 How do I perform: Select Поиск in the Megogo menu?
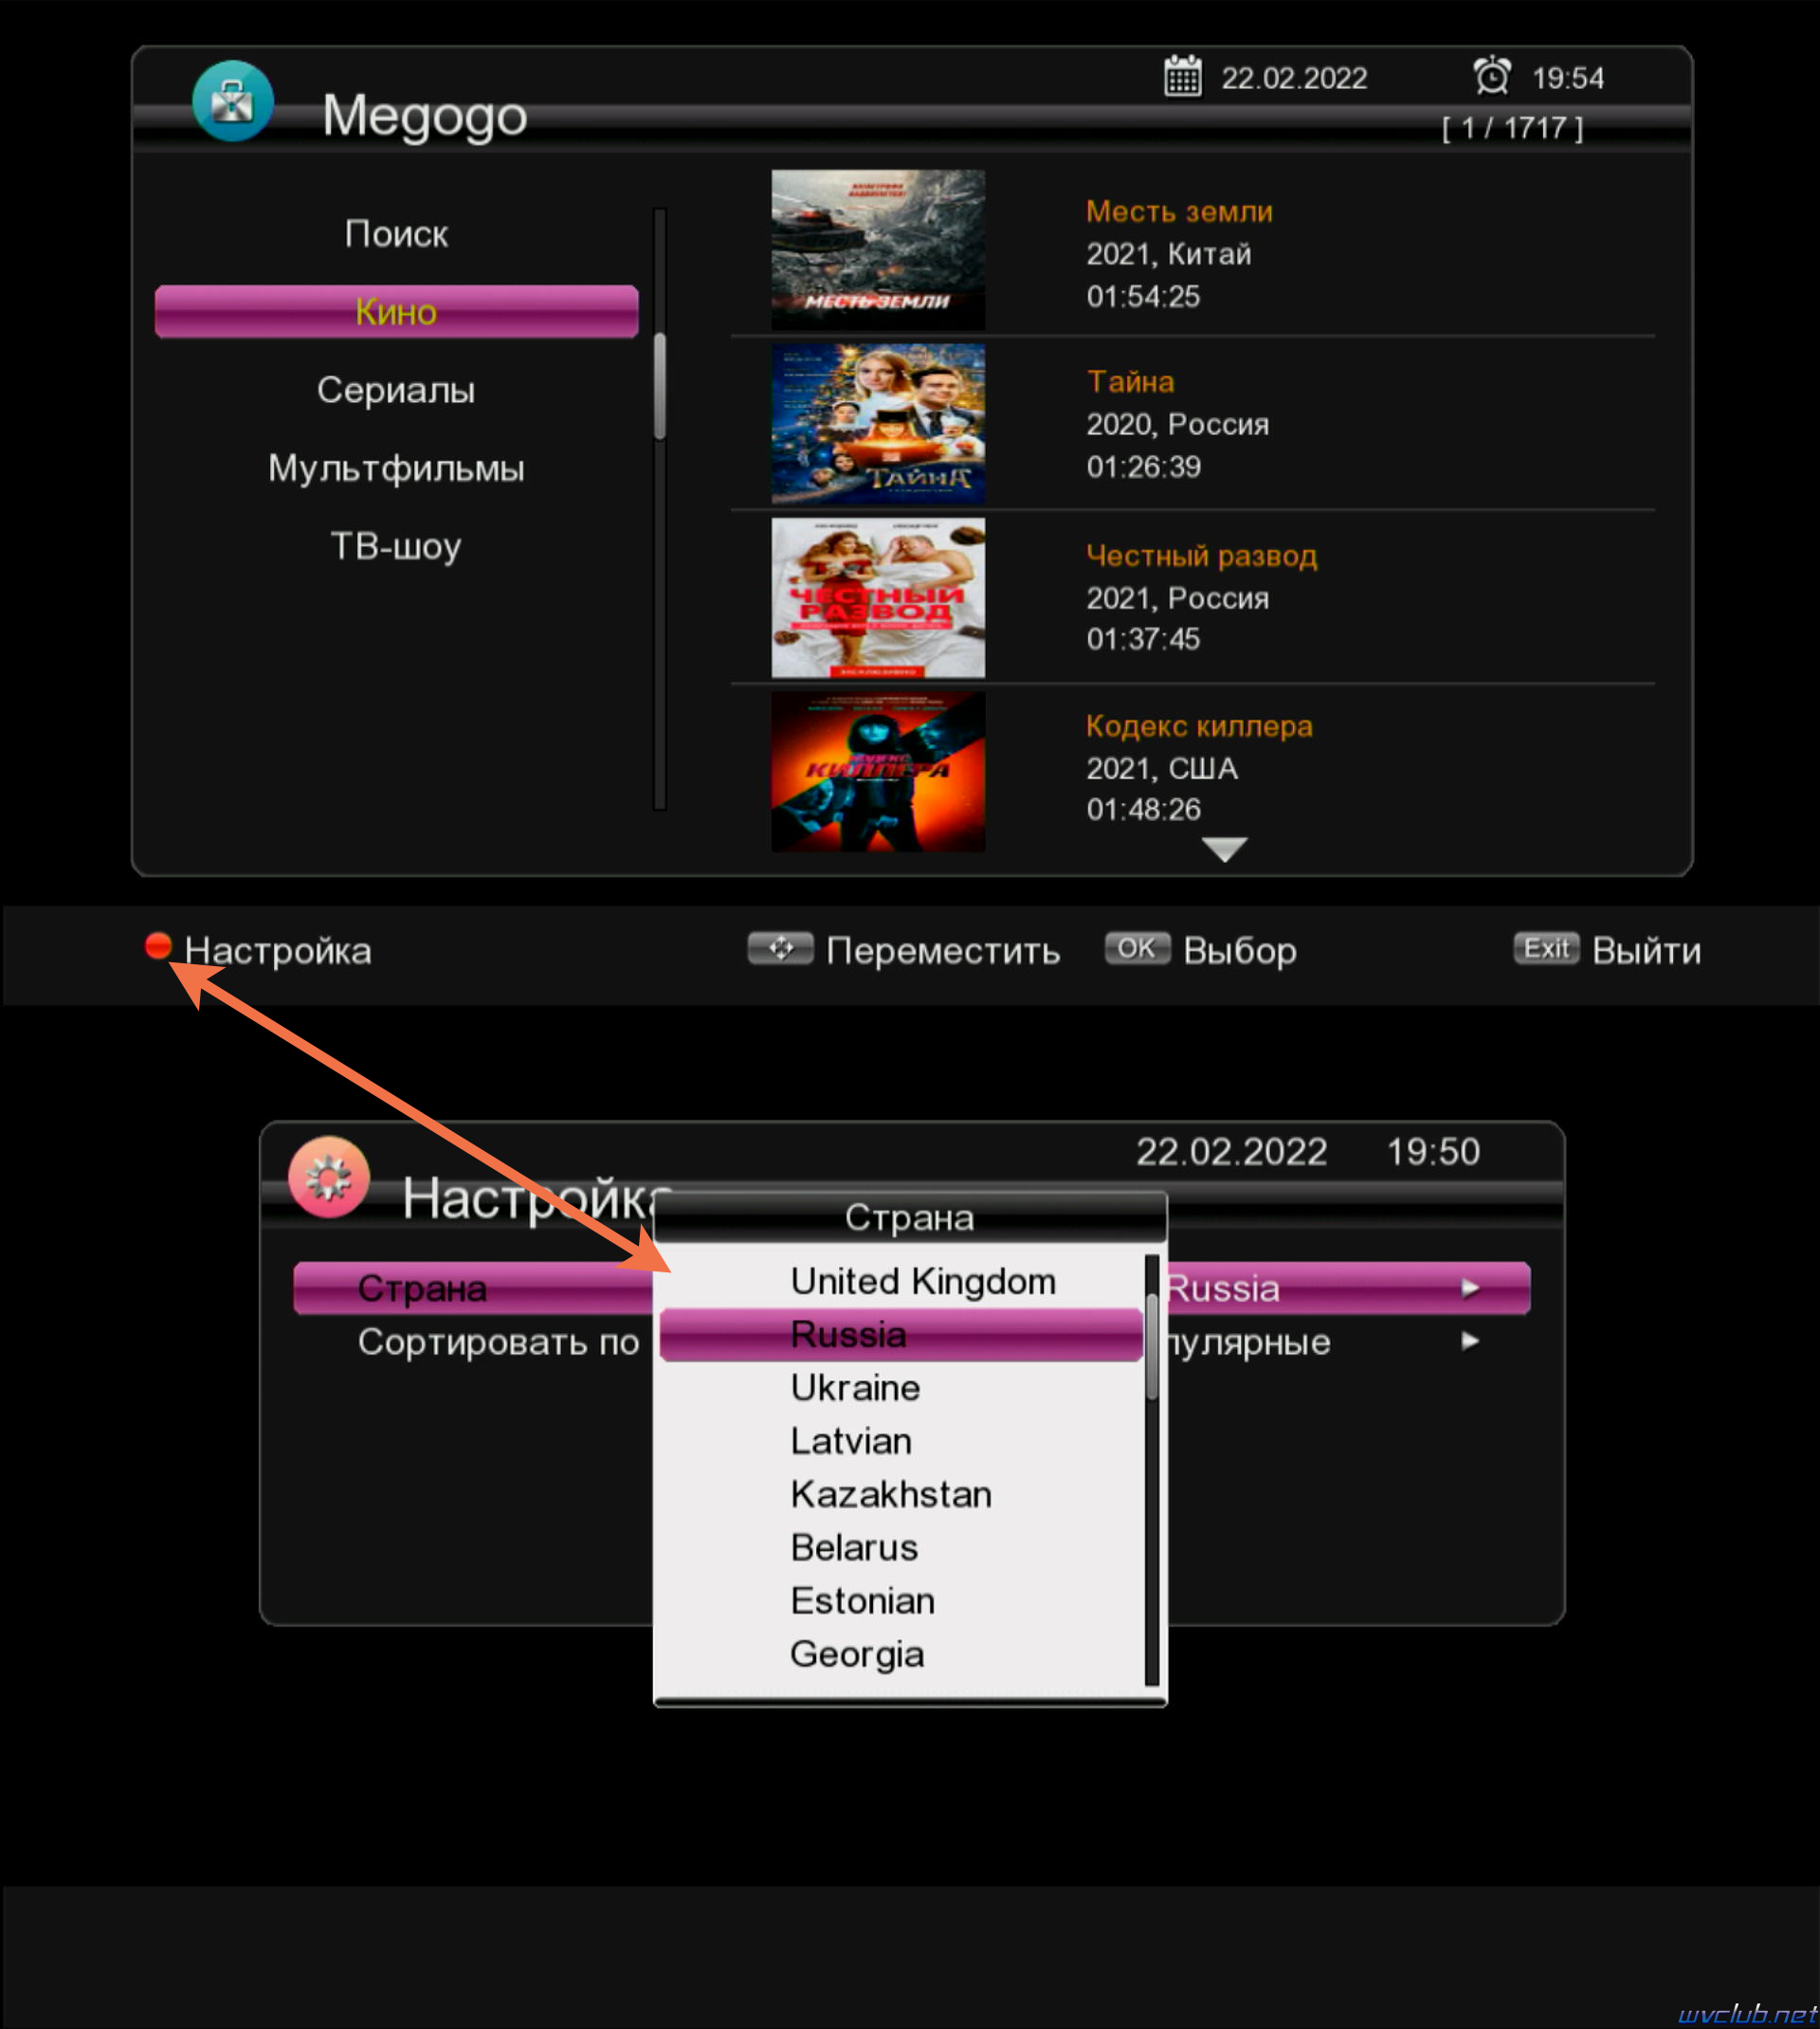tap(396, 234)
